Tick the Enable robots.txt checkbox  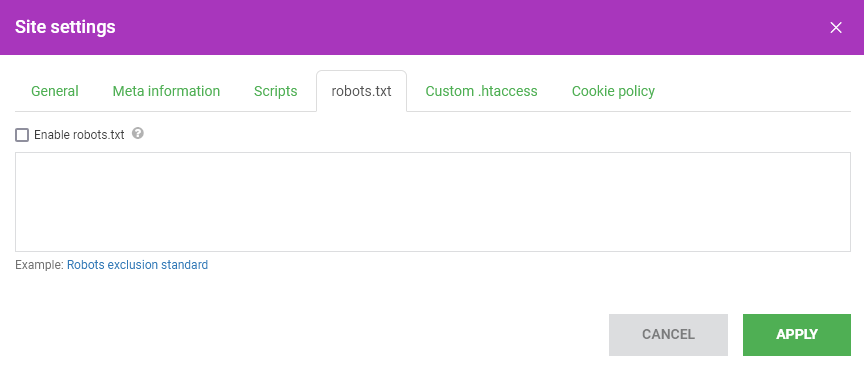pyautogui.click(x=22, y=135)
